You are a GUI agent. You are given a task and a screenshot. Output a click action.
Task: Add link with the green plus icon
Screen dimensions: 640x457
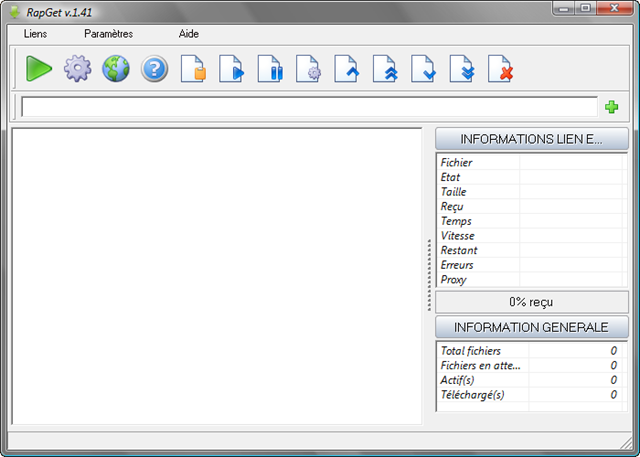(x=611, y=107)
